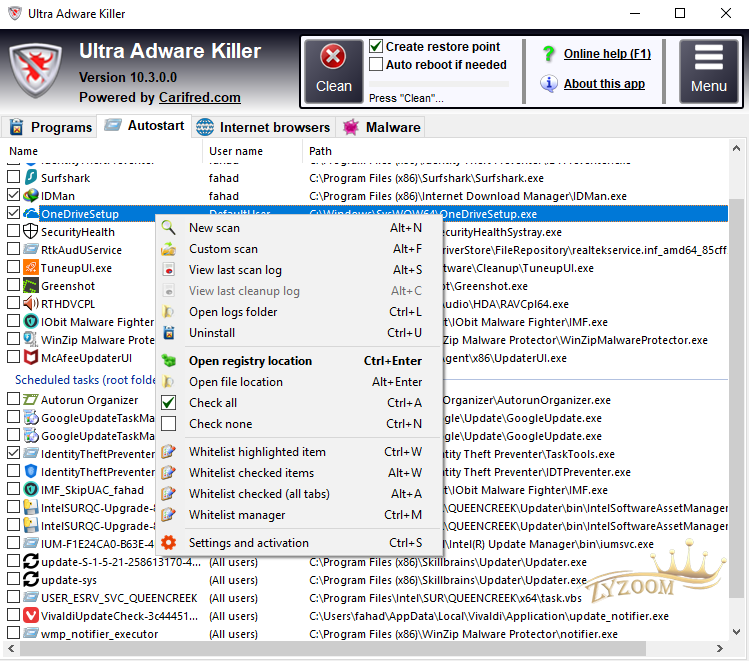
Task: Open Settings and activation entry
Action: [x=297, y=543]
